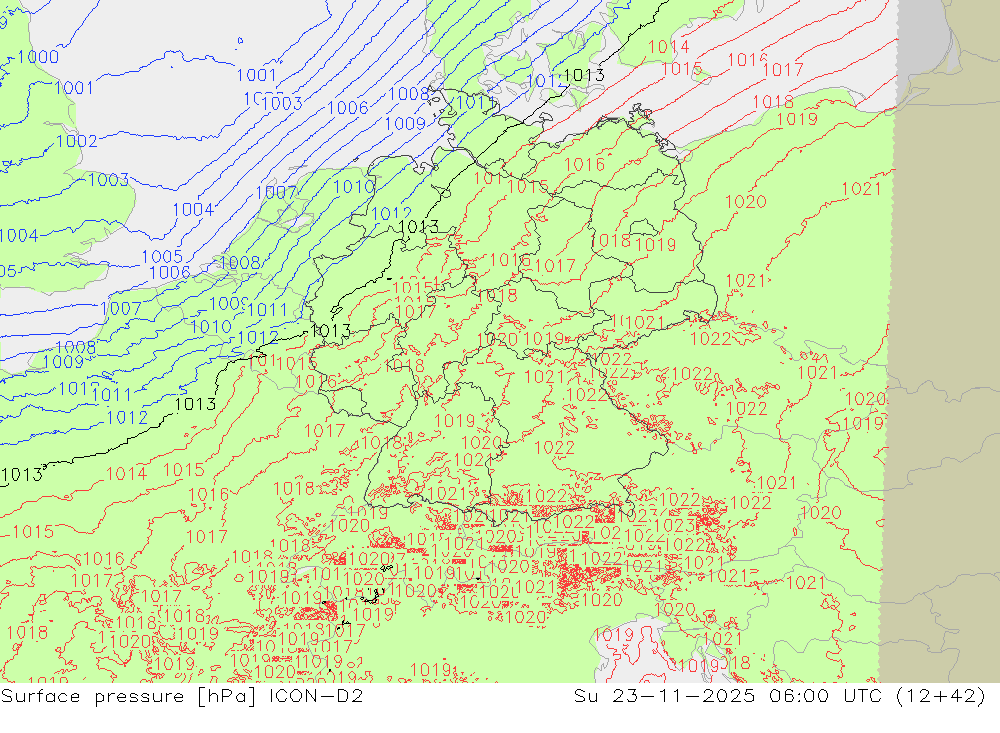Viewport: 1000px width, 733px height.
Task: Click the "Surface pressure [hPa]" caption text
Action: click(128, 696)
